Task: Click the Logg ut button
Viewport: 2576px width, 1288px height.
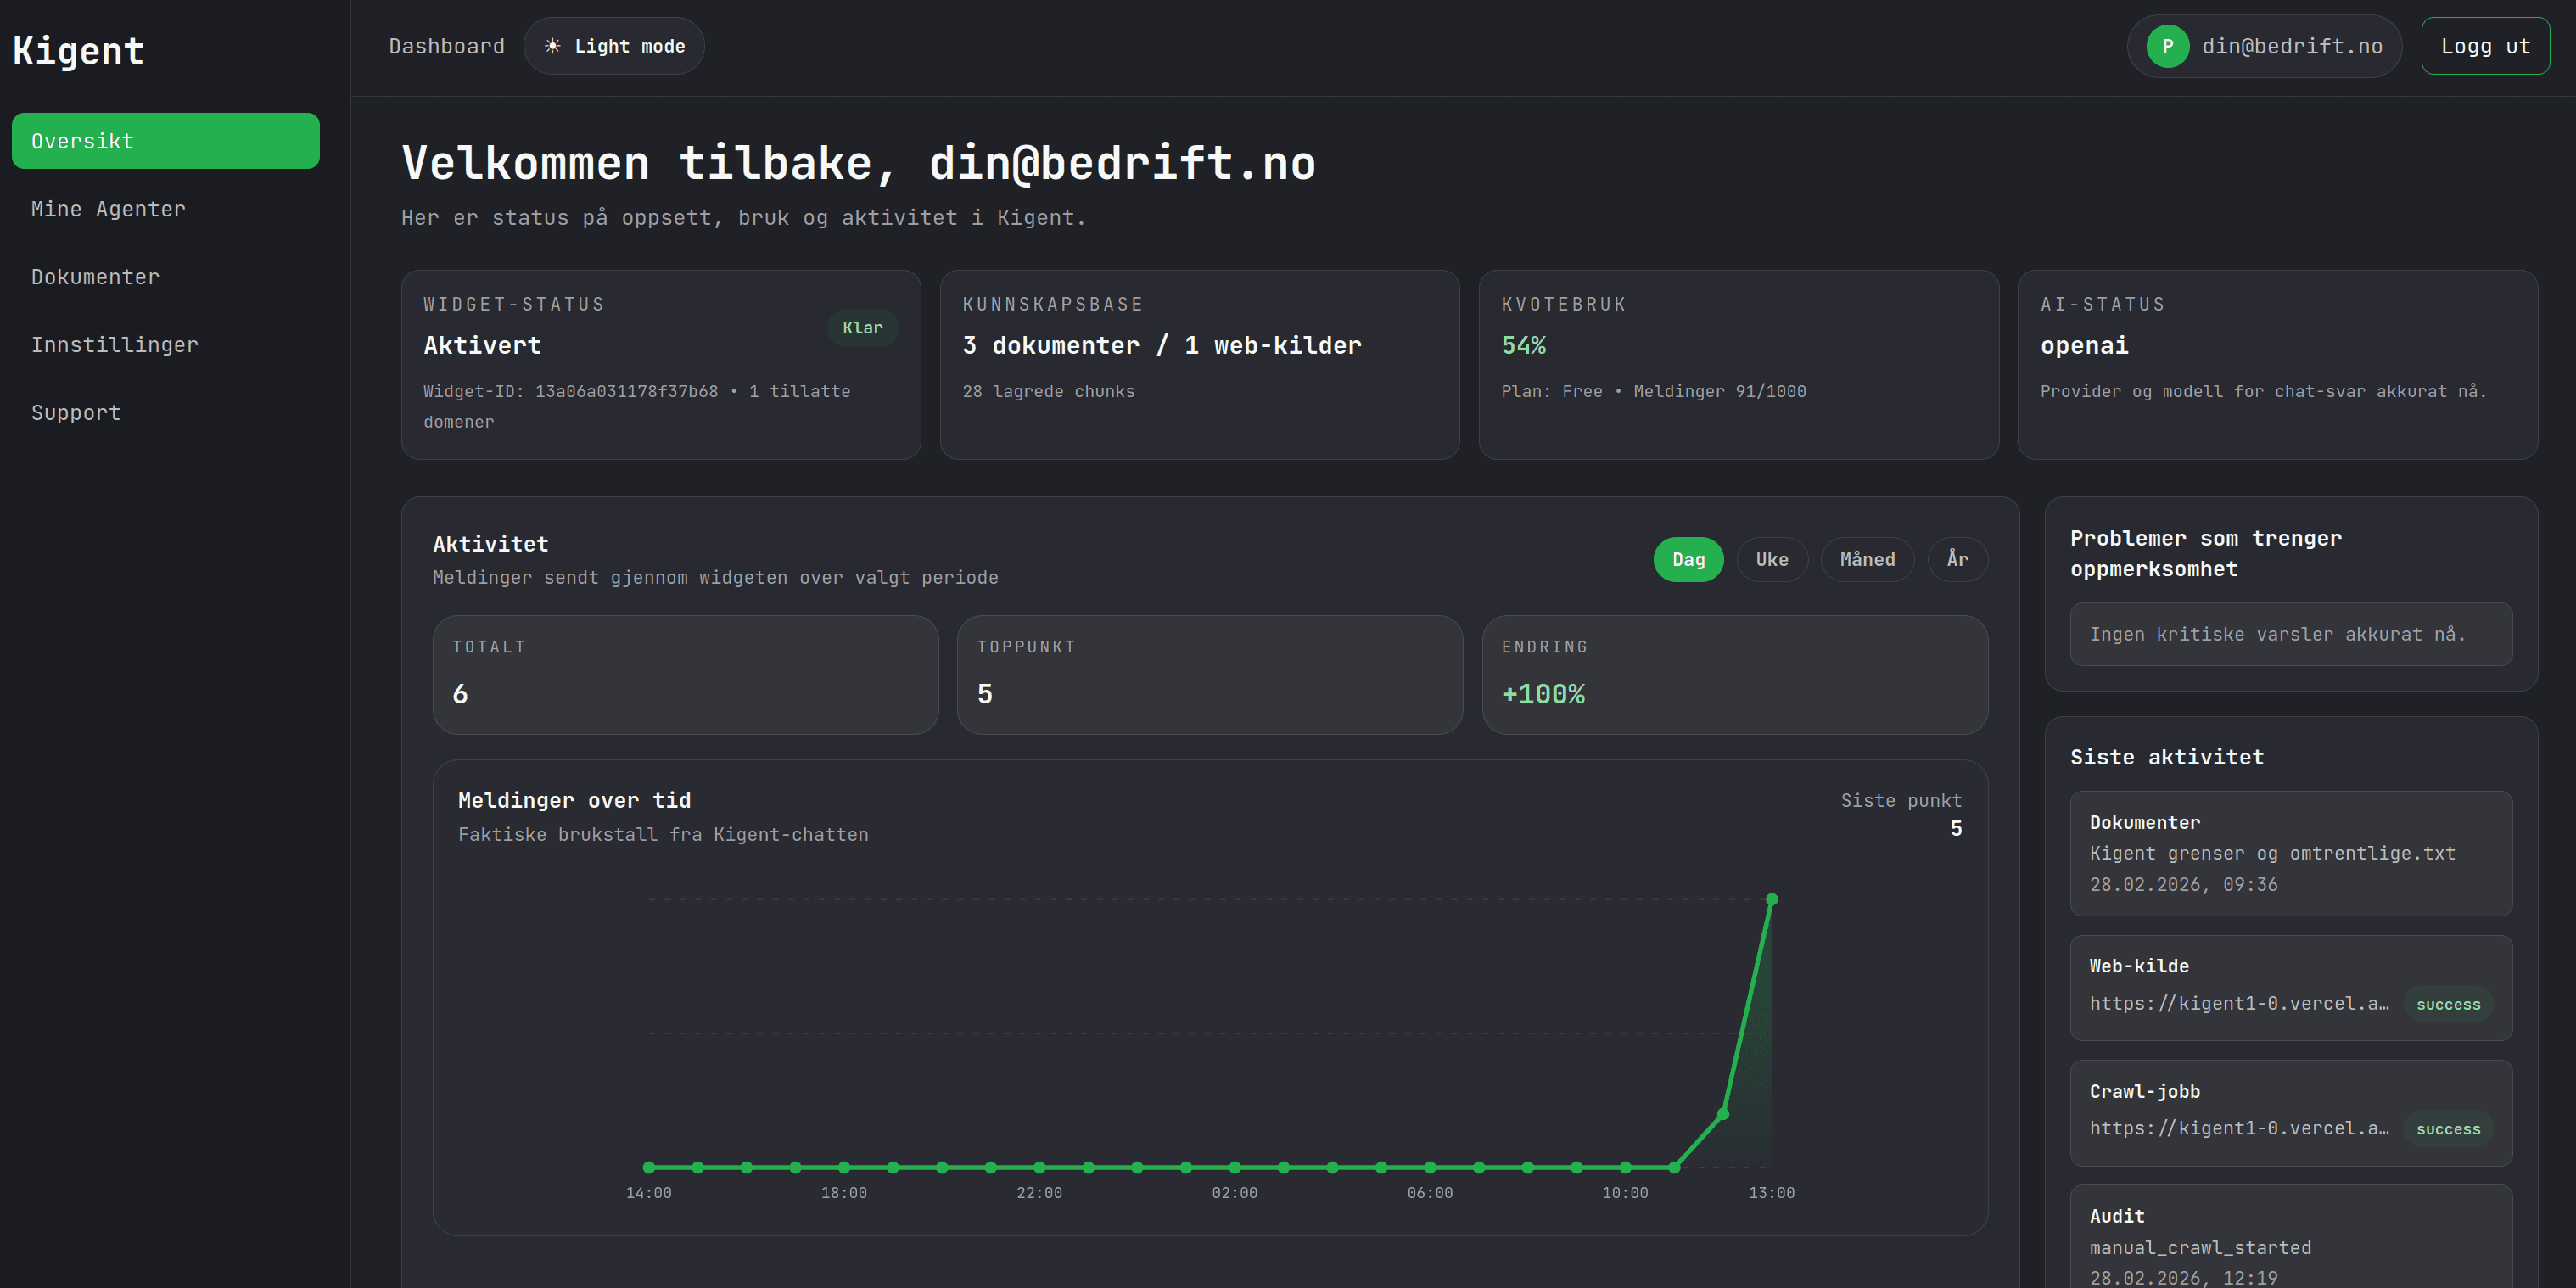Action: coord(2484,46)
